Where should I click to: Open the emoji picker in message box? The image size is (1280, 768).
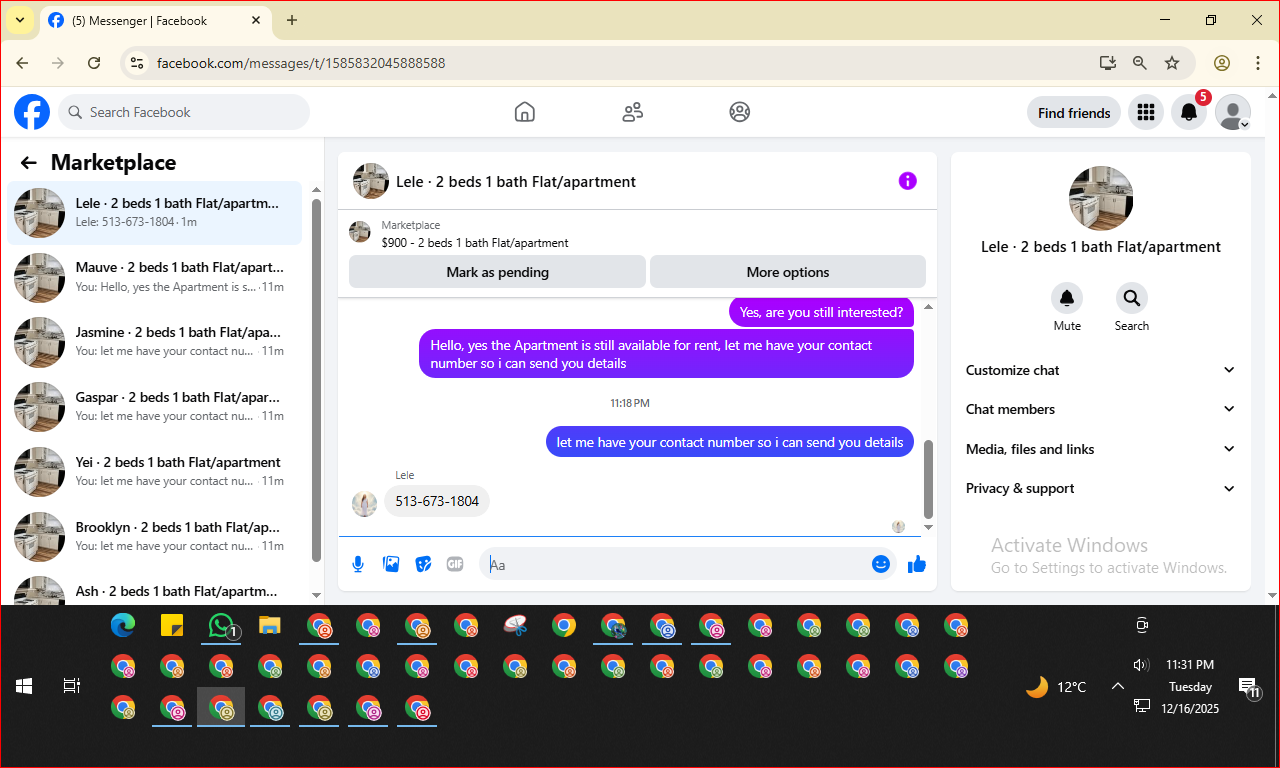pos(881,564)
